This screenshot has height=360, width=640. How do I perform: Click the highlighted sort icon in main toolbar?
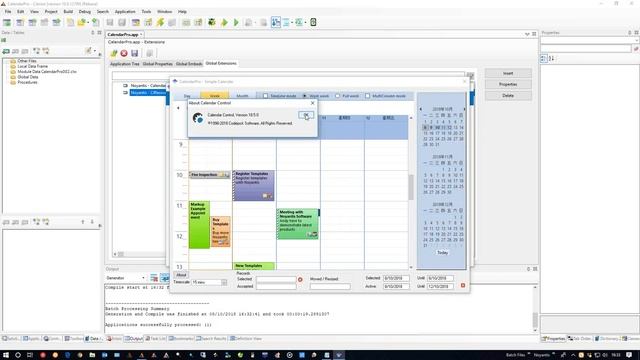[x=276, y=22]
